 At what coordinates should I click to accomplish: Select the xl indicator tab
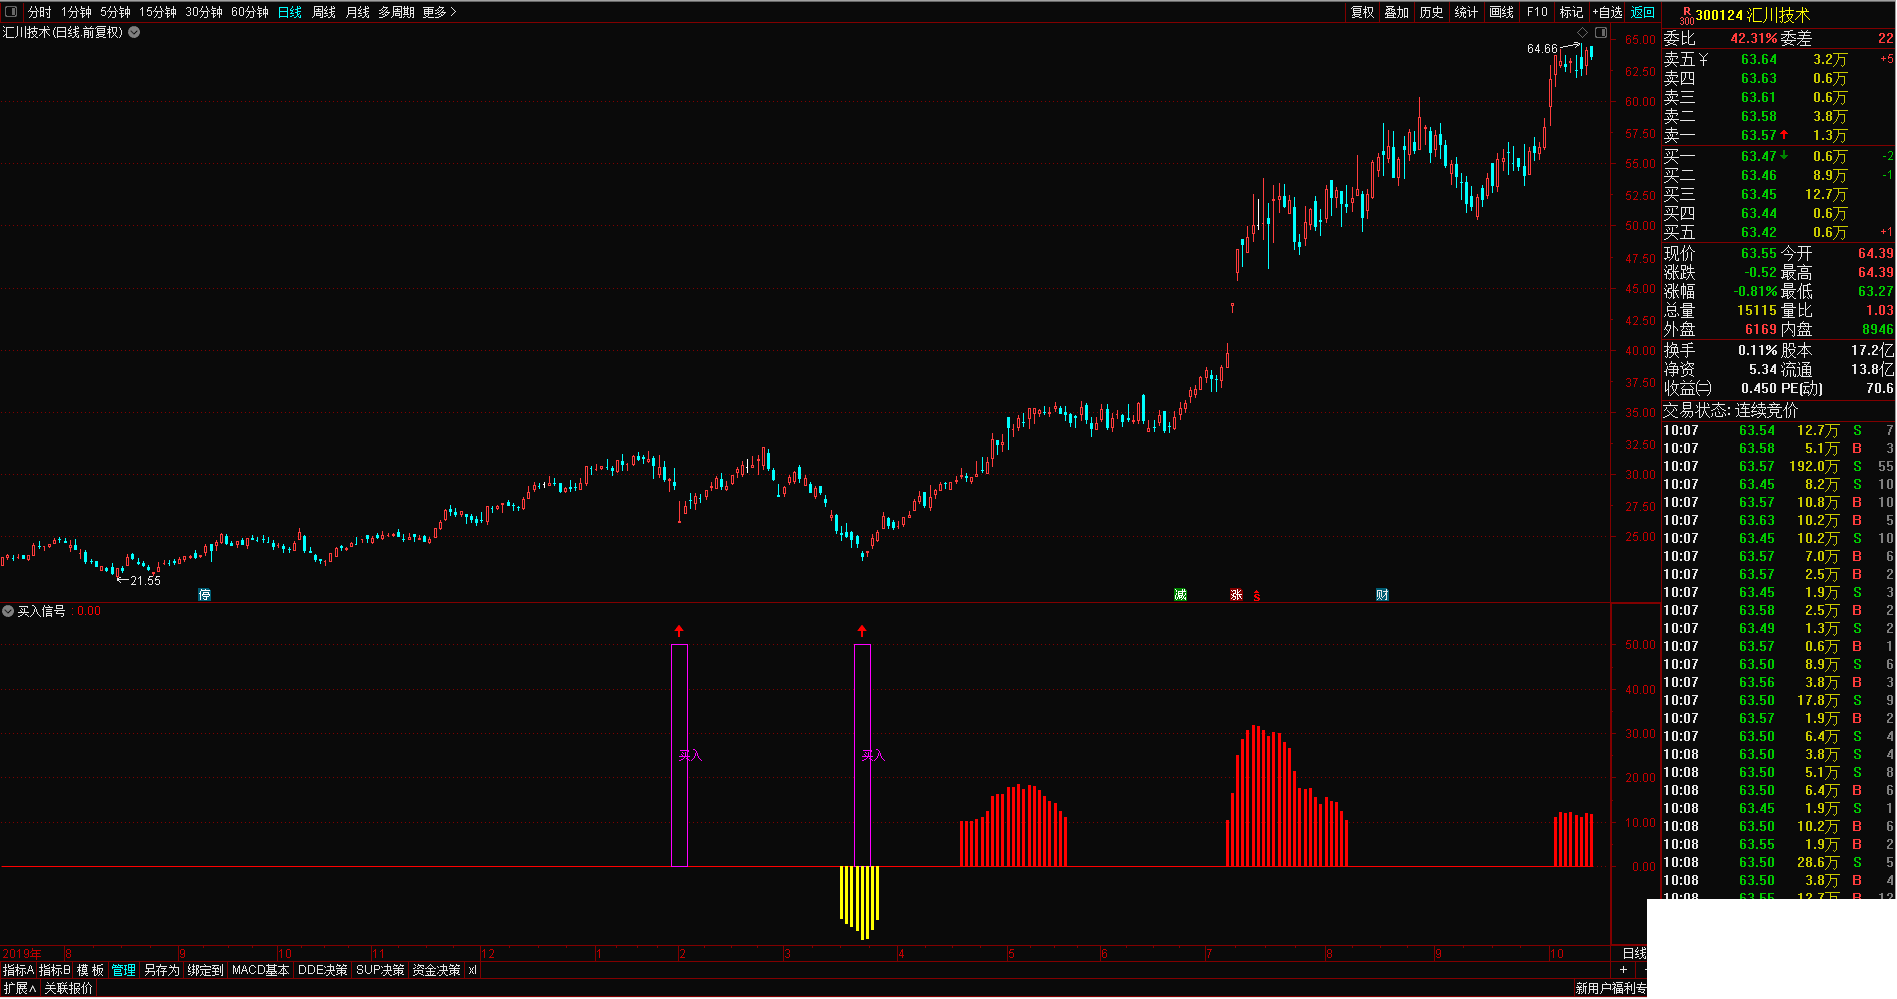click(472, 970)
